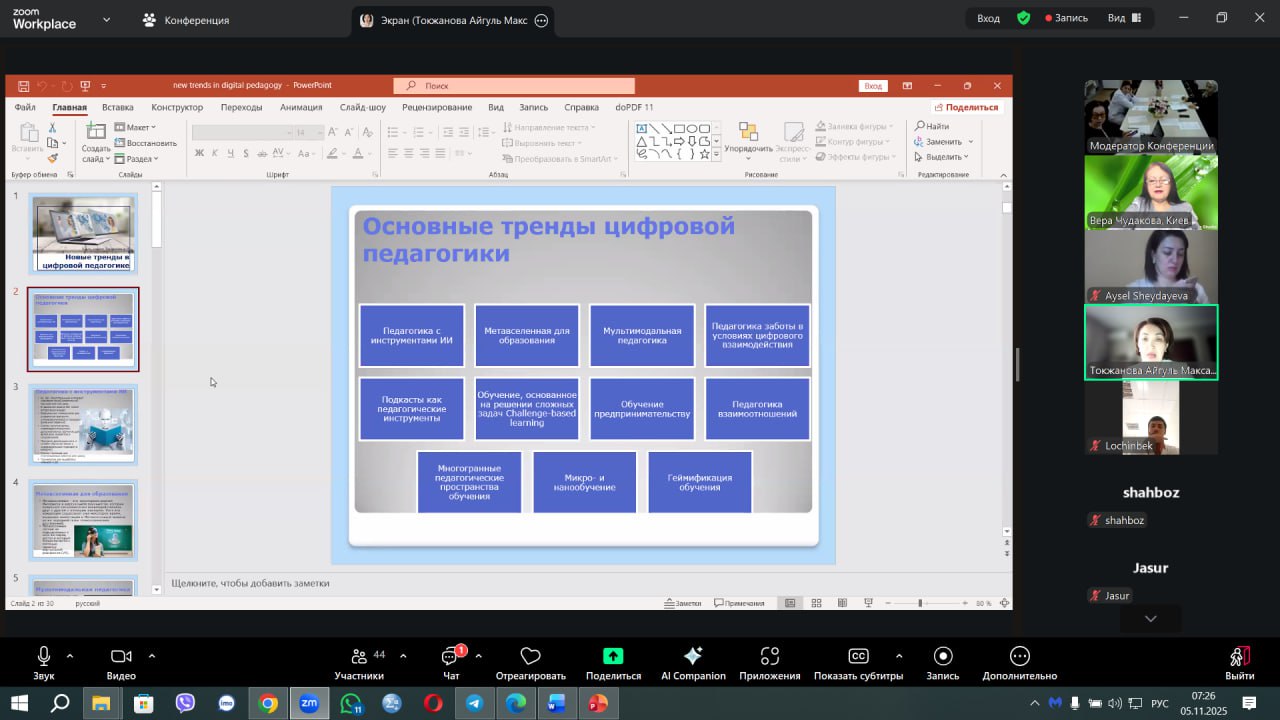Expand video options arrow beside camera
1280x720 pixels.
click(x=152, y=656)
